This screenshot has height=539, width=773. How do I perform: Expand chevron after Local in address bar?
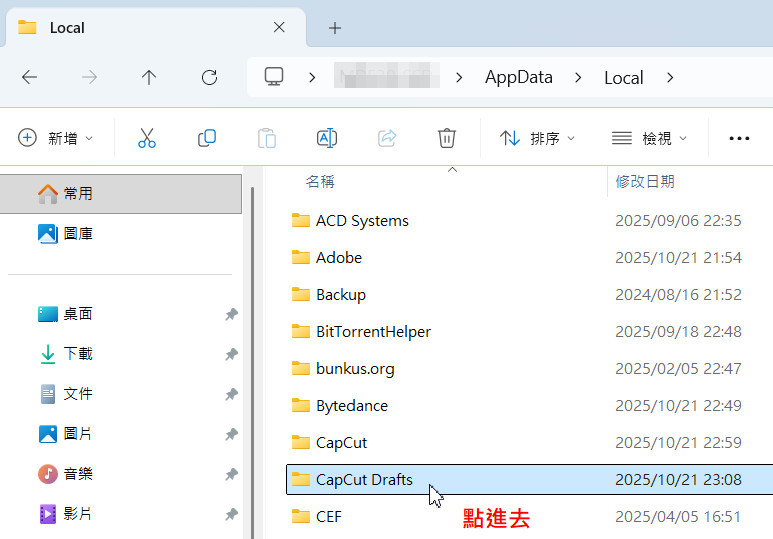(x=670, y=77)
